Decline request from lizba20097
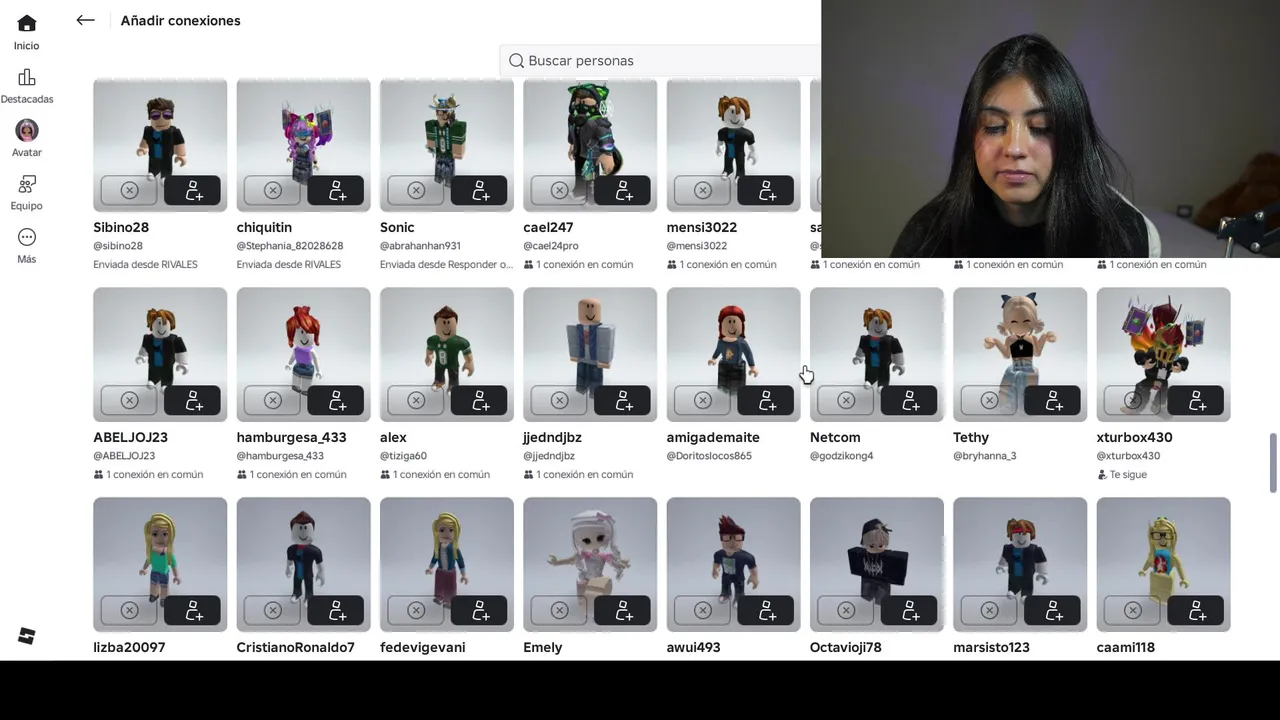This screenshot has height=720, width=1280. 129,610
